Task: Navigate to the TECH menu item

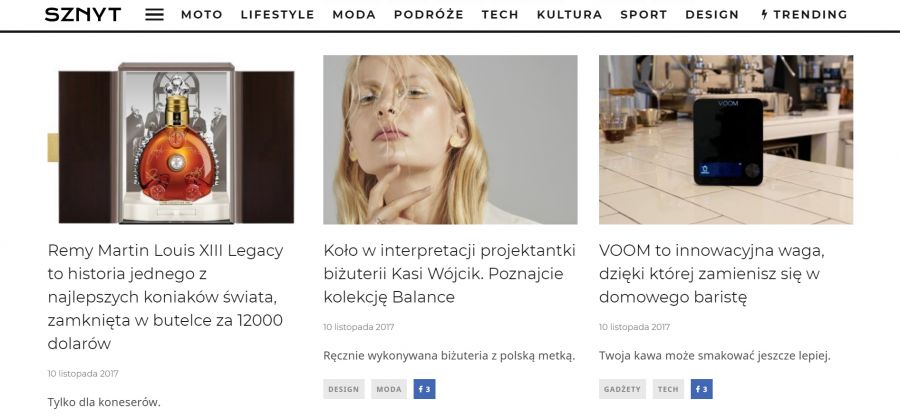Action: (500, 15)
